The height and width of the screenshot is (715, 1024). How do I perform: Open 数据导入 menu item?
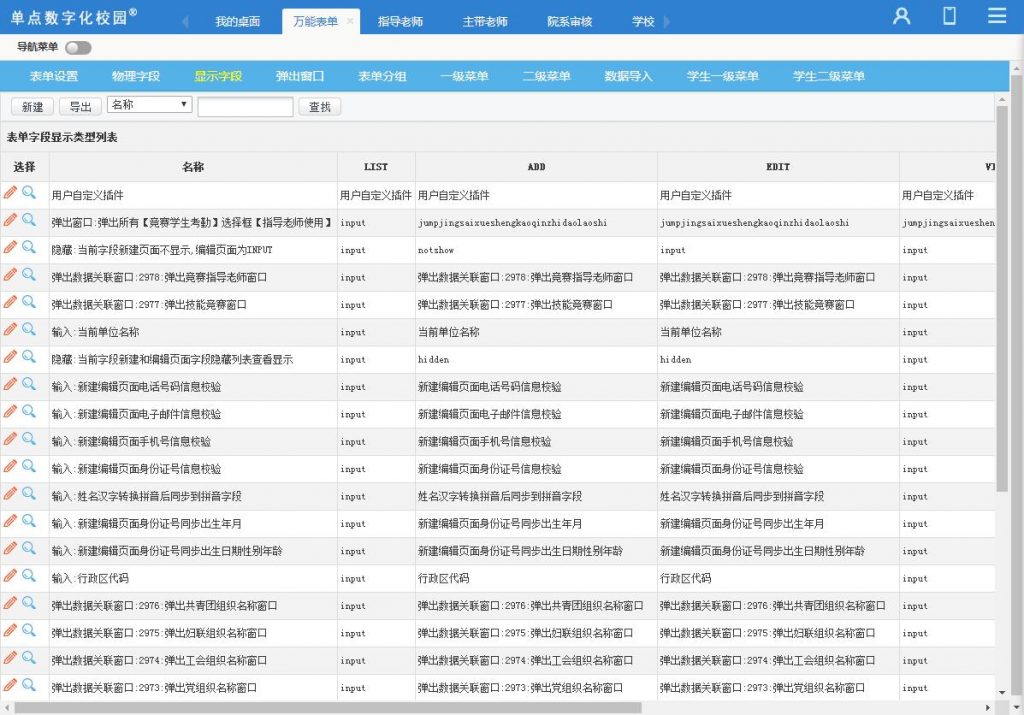[x=628, y=76]
